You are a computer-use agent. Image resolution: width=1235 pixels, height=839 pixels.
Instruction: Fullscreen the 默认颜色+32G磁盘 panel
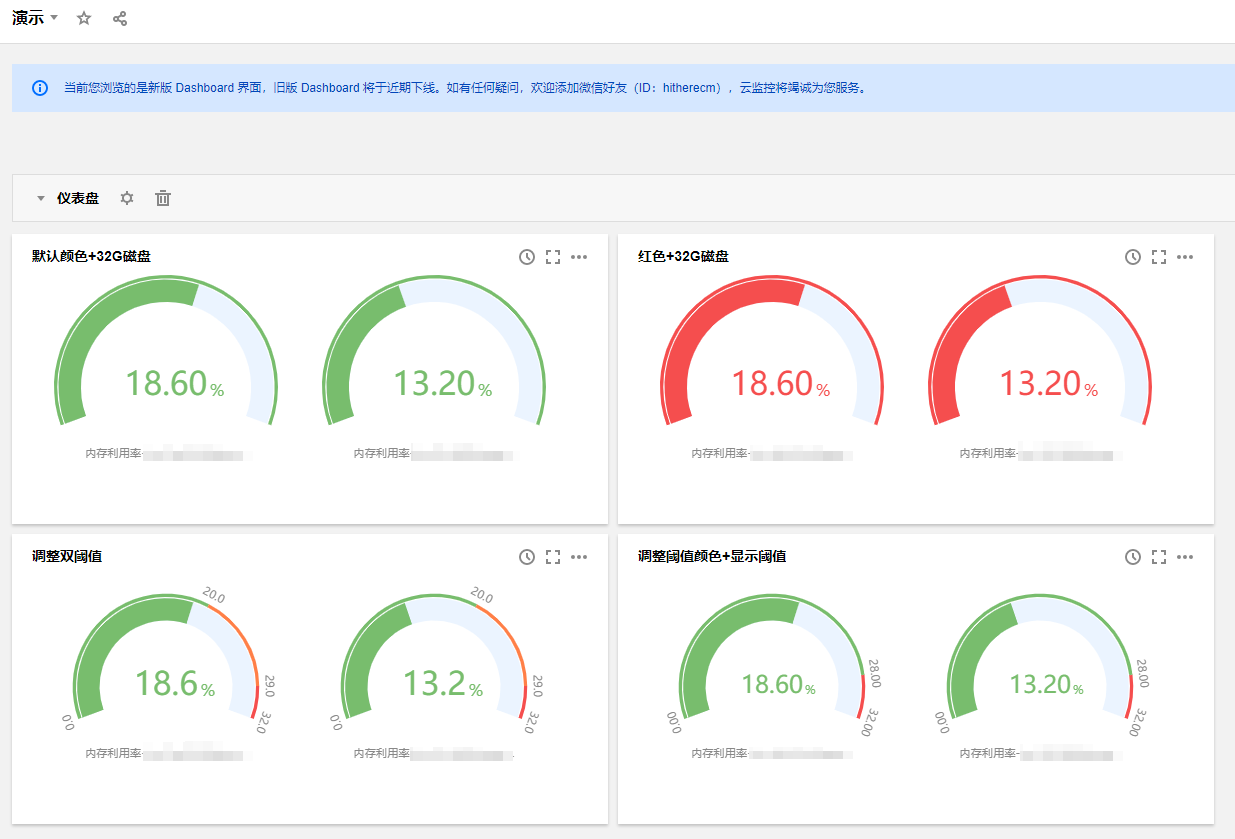pyautogui.click(x=553, y=257)
